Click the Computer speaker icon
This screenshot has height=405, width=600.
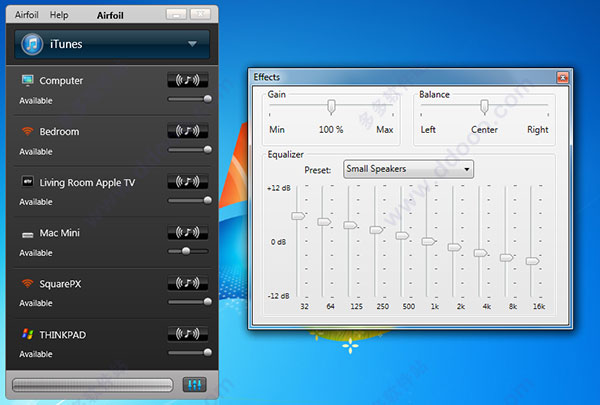28,80
